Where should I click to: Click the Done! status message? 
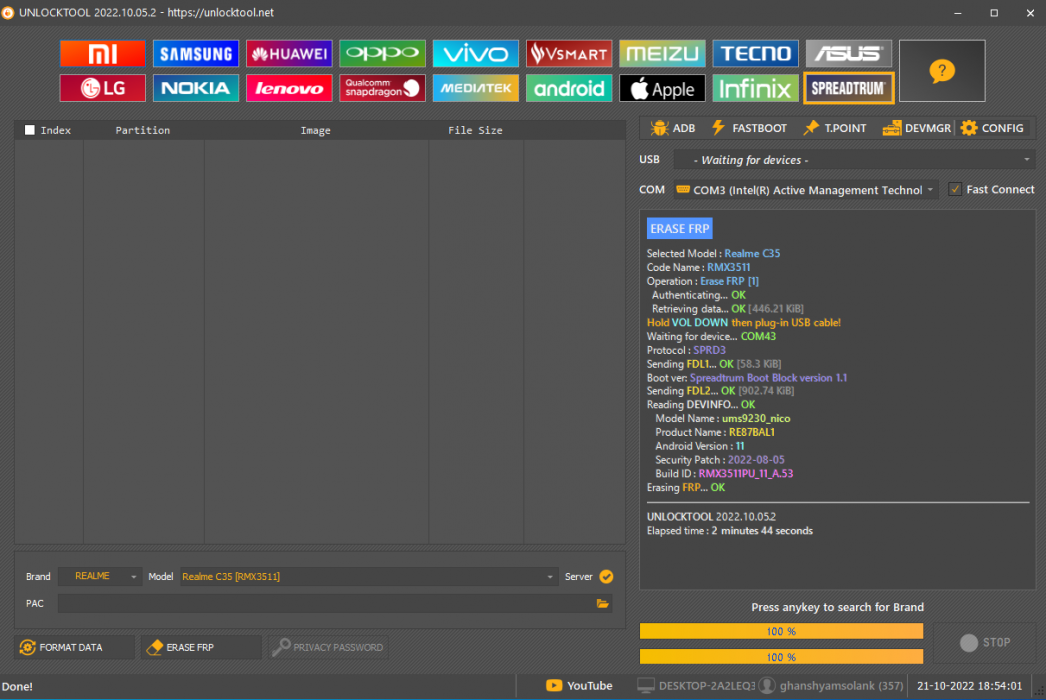click(17, 686)
